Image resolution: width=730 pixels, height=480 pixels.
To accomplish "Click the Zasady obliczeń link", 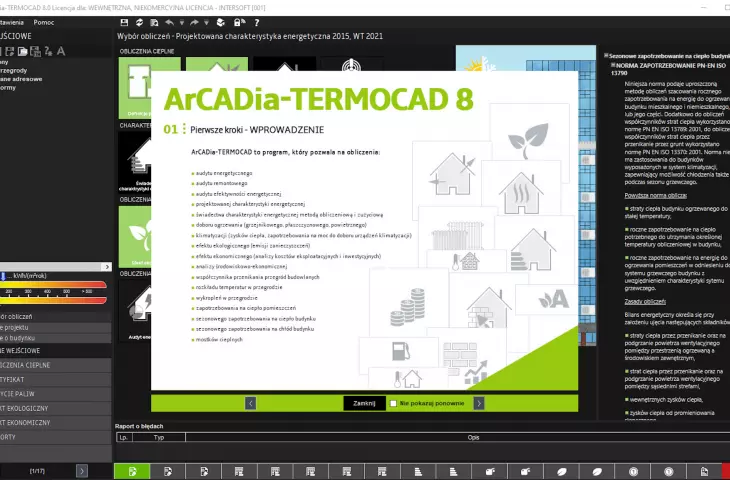I will click(x=645, y=302).
